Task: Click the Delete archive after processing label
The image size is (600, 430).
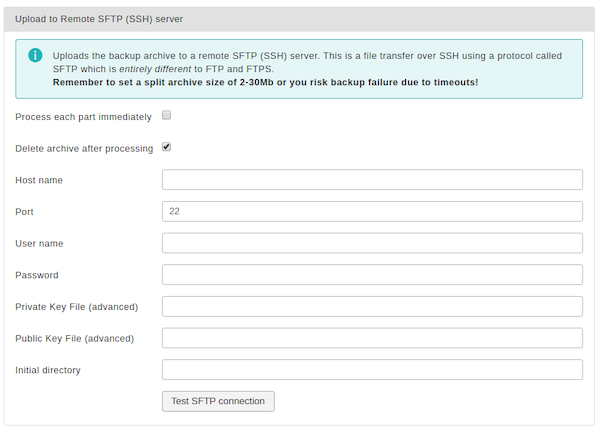Action: pyautogui.click(x=84, y=148)
